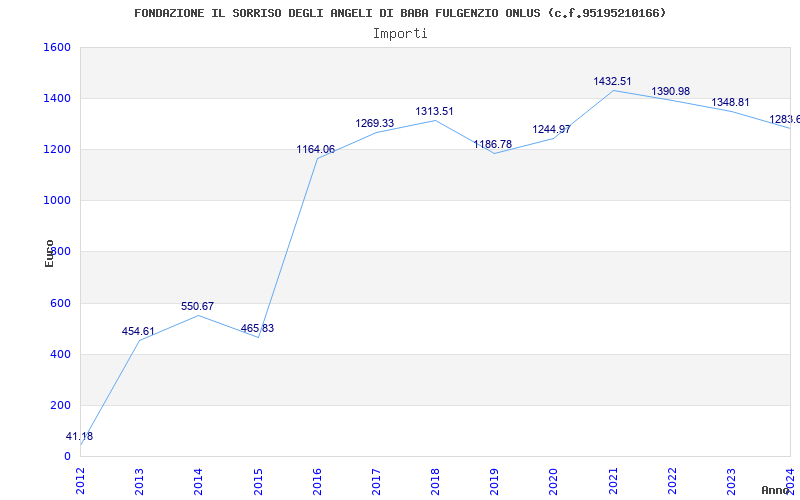Viewport: 800px width, 500px height.
Task: Click the 2022 x-axis year label
Action: [x=672, y=482]
